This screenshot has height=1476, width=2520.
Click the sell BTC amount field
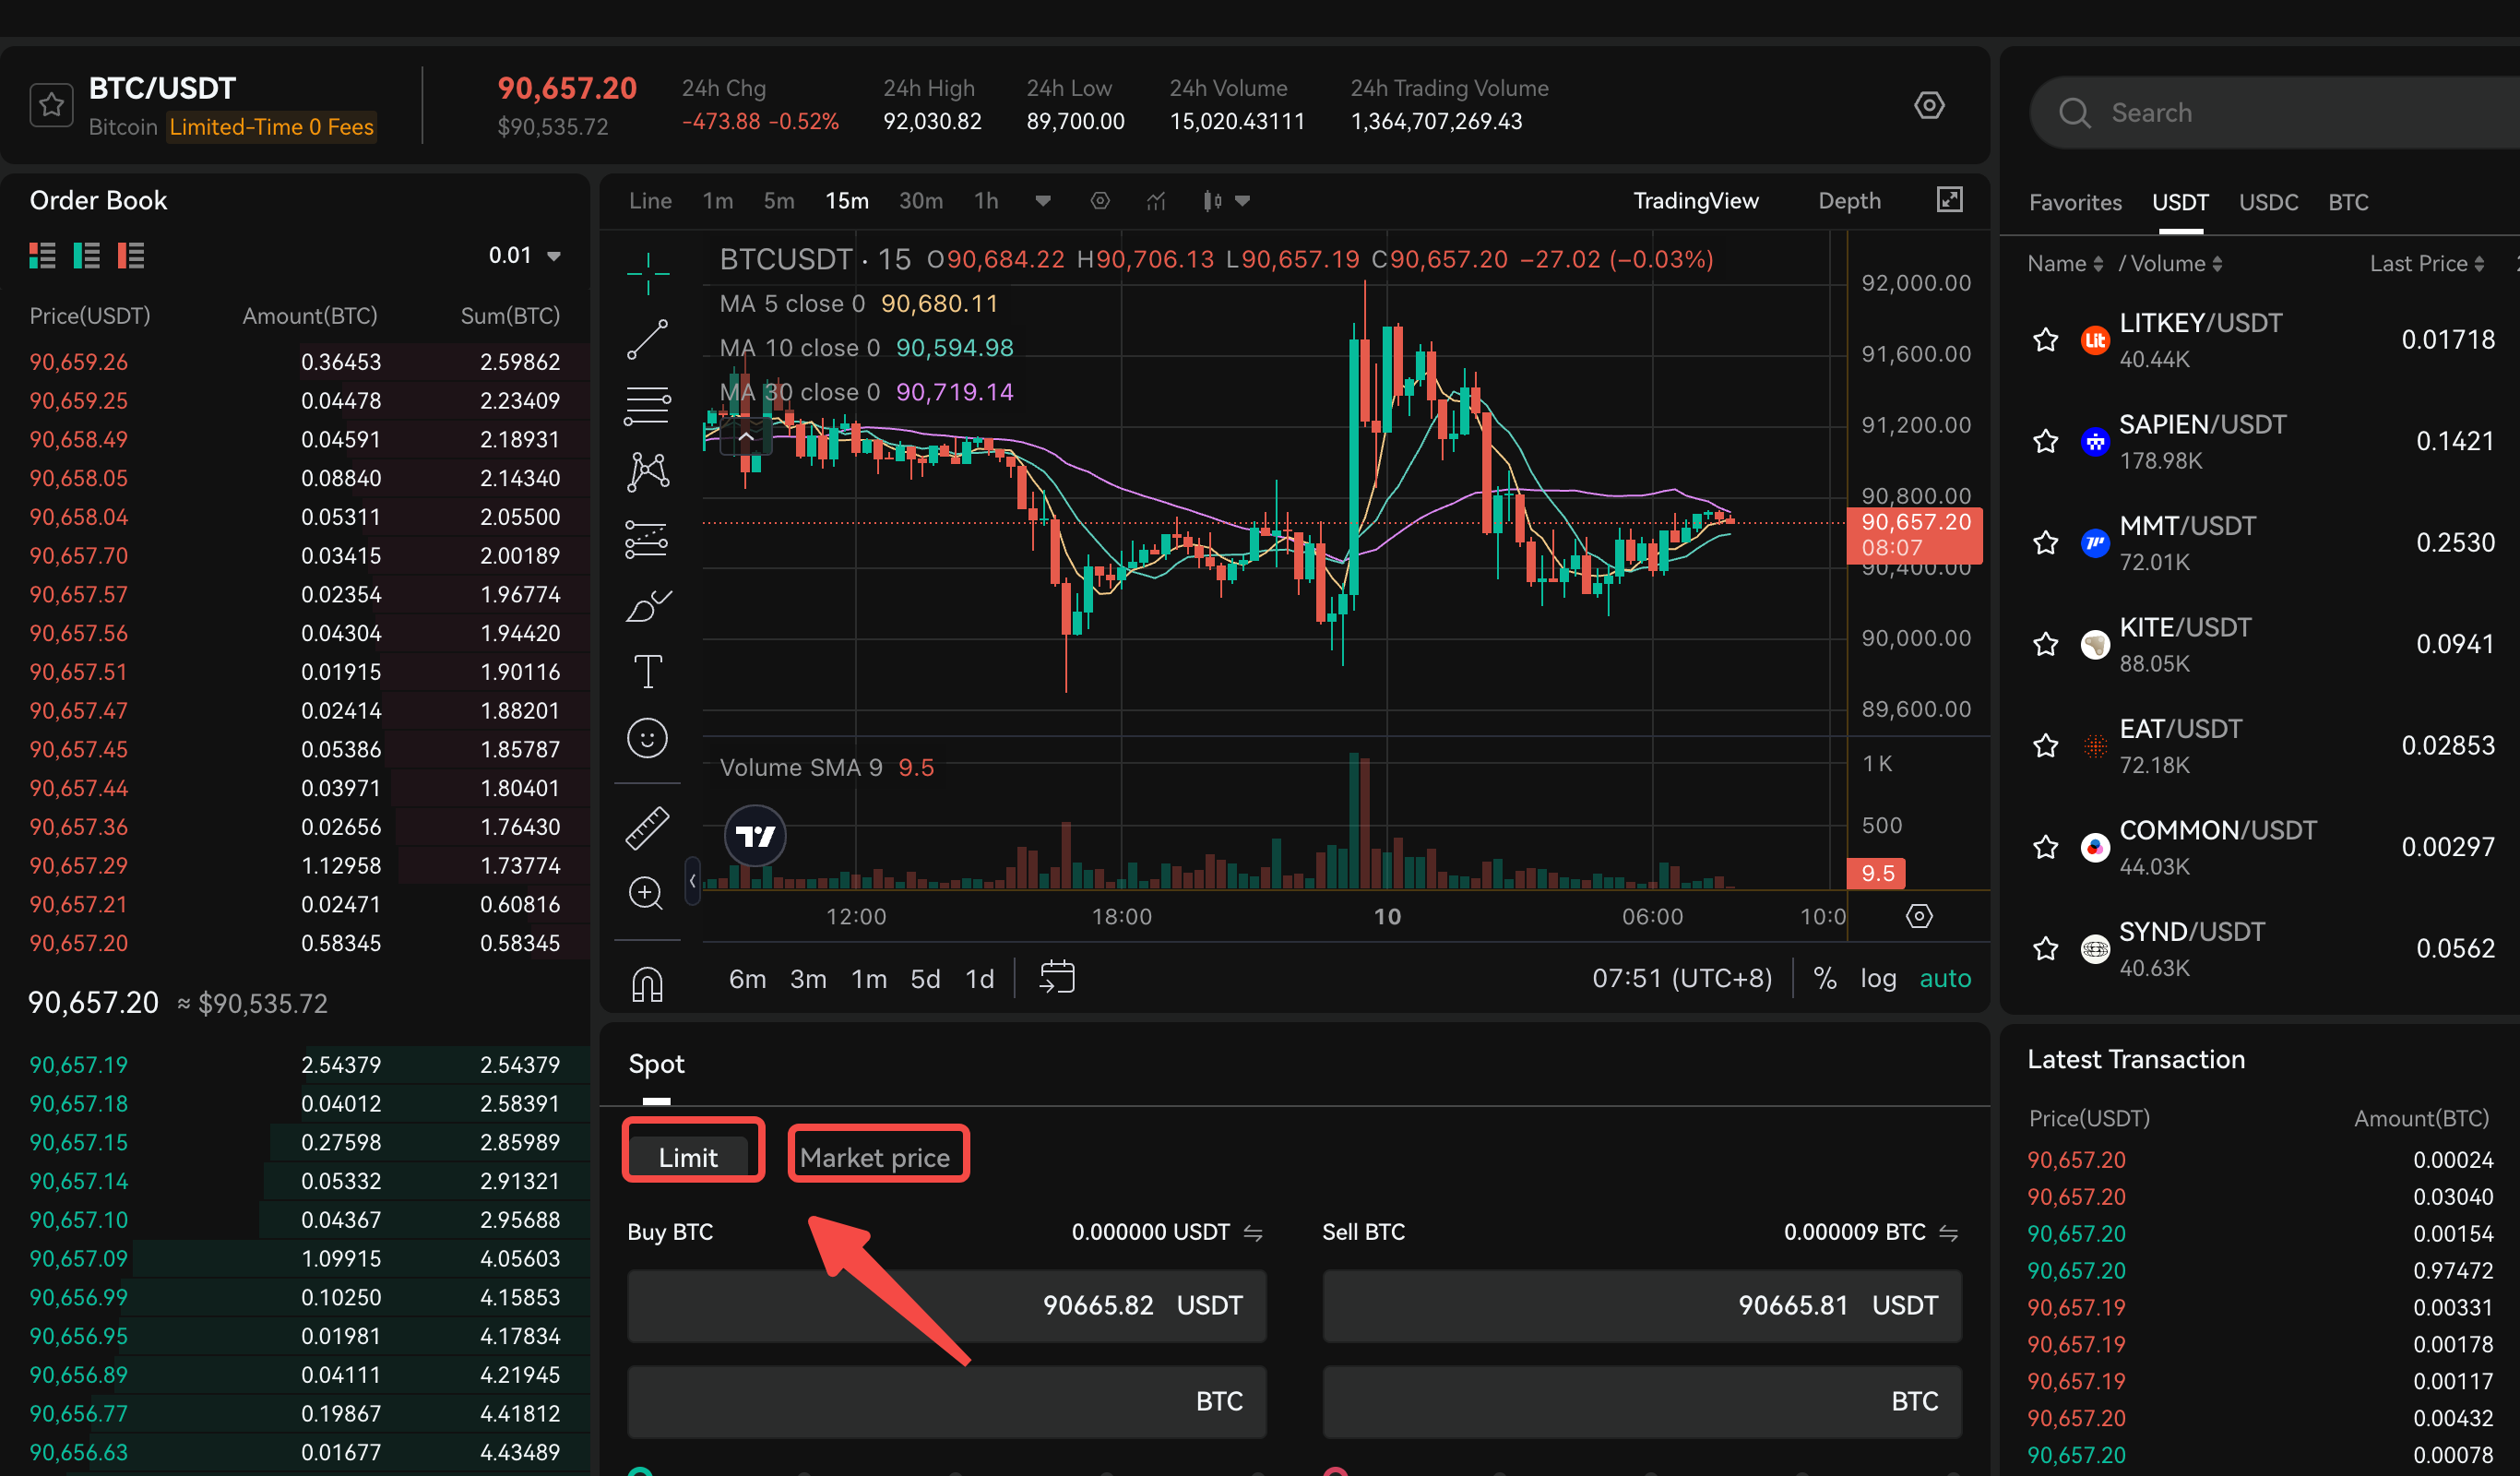pyautogui.click(x=1642, y=1402)
